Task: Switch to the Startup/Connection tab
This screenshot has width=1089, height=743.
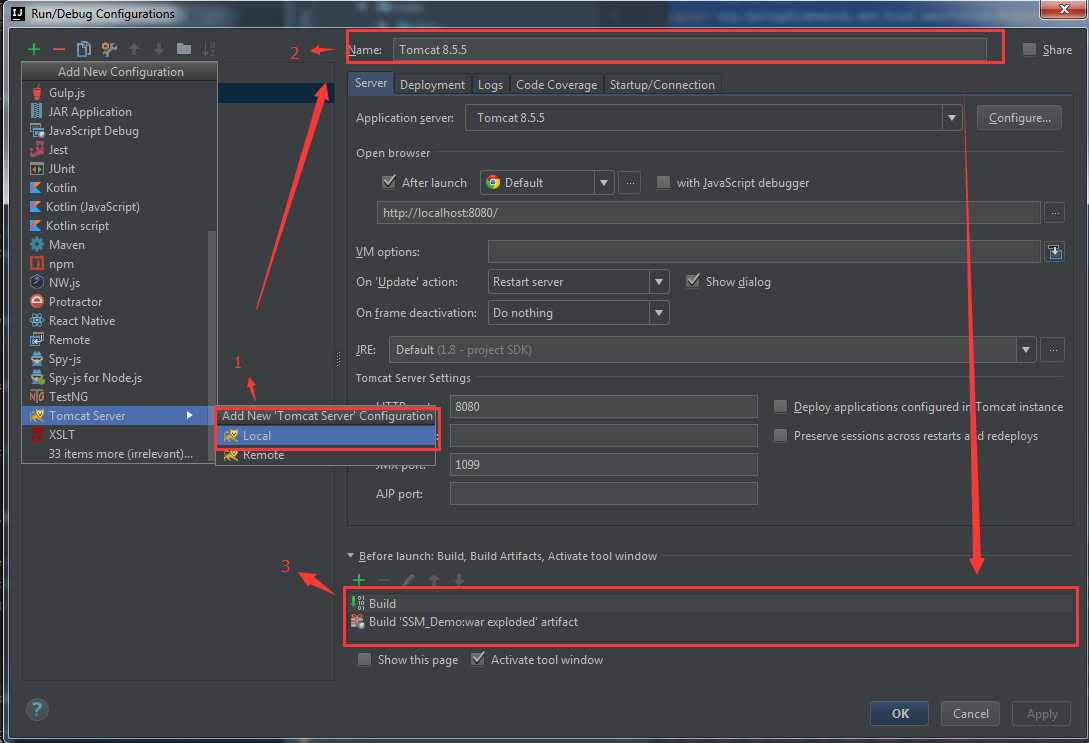Action: click(662, 85)
